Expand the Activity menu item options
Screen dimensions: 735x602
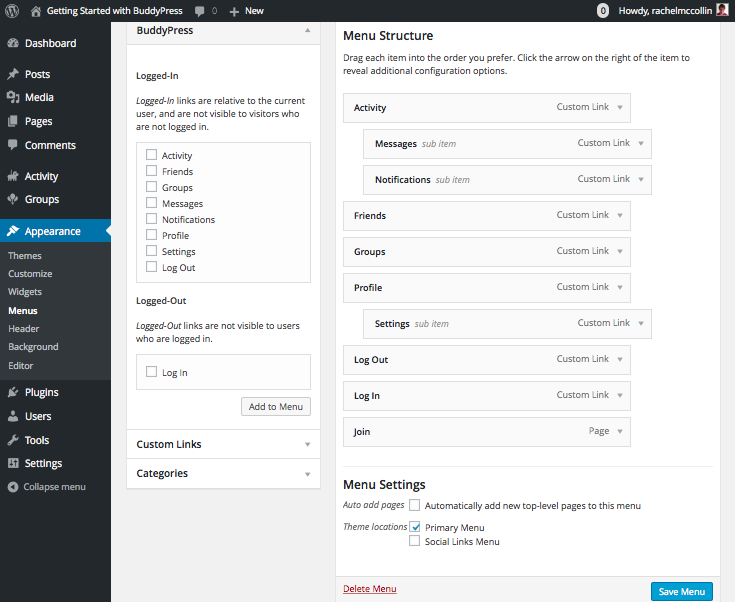[620, 107]
